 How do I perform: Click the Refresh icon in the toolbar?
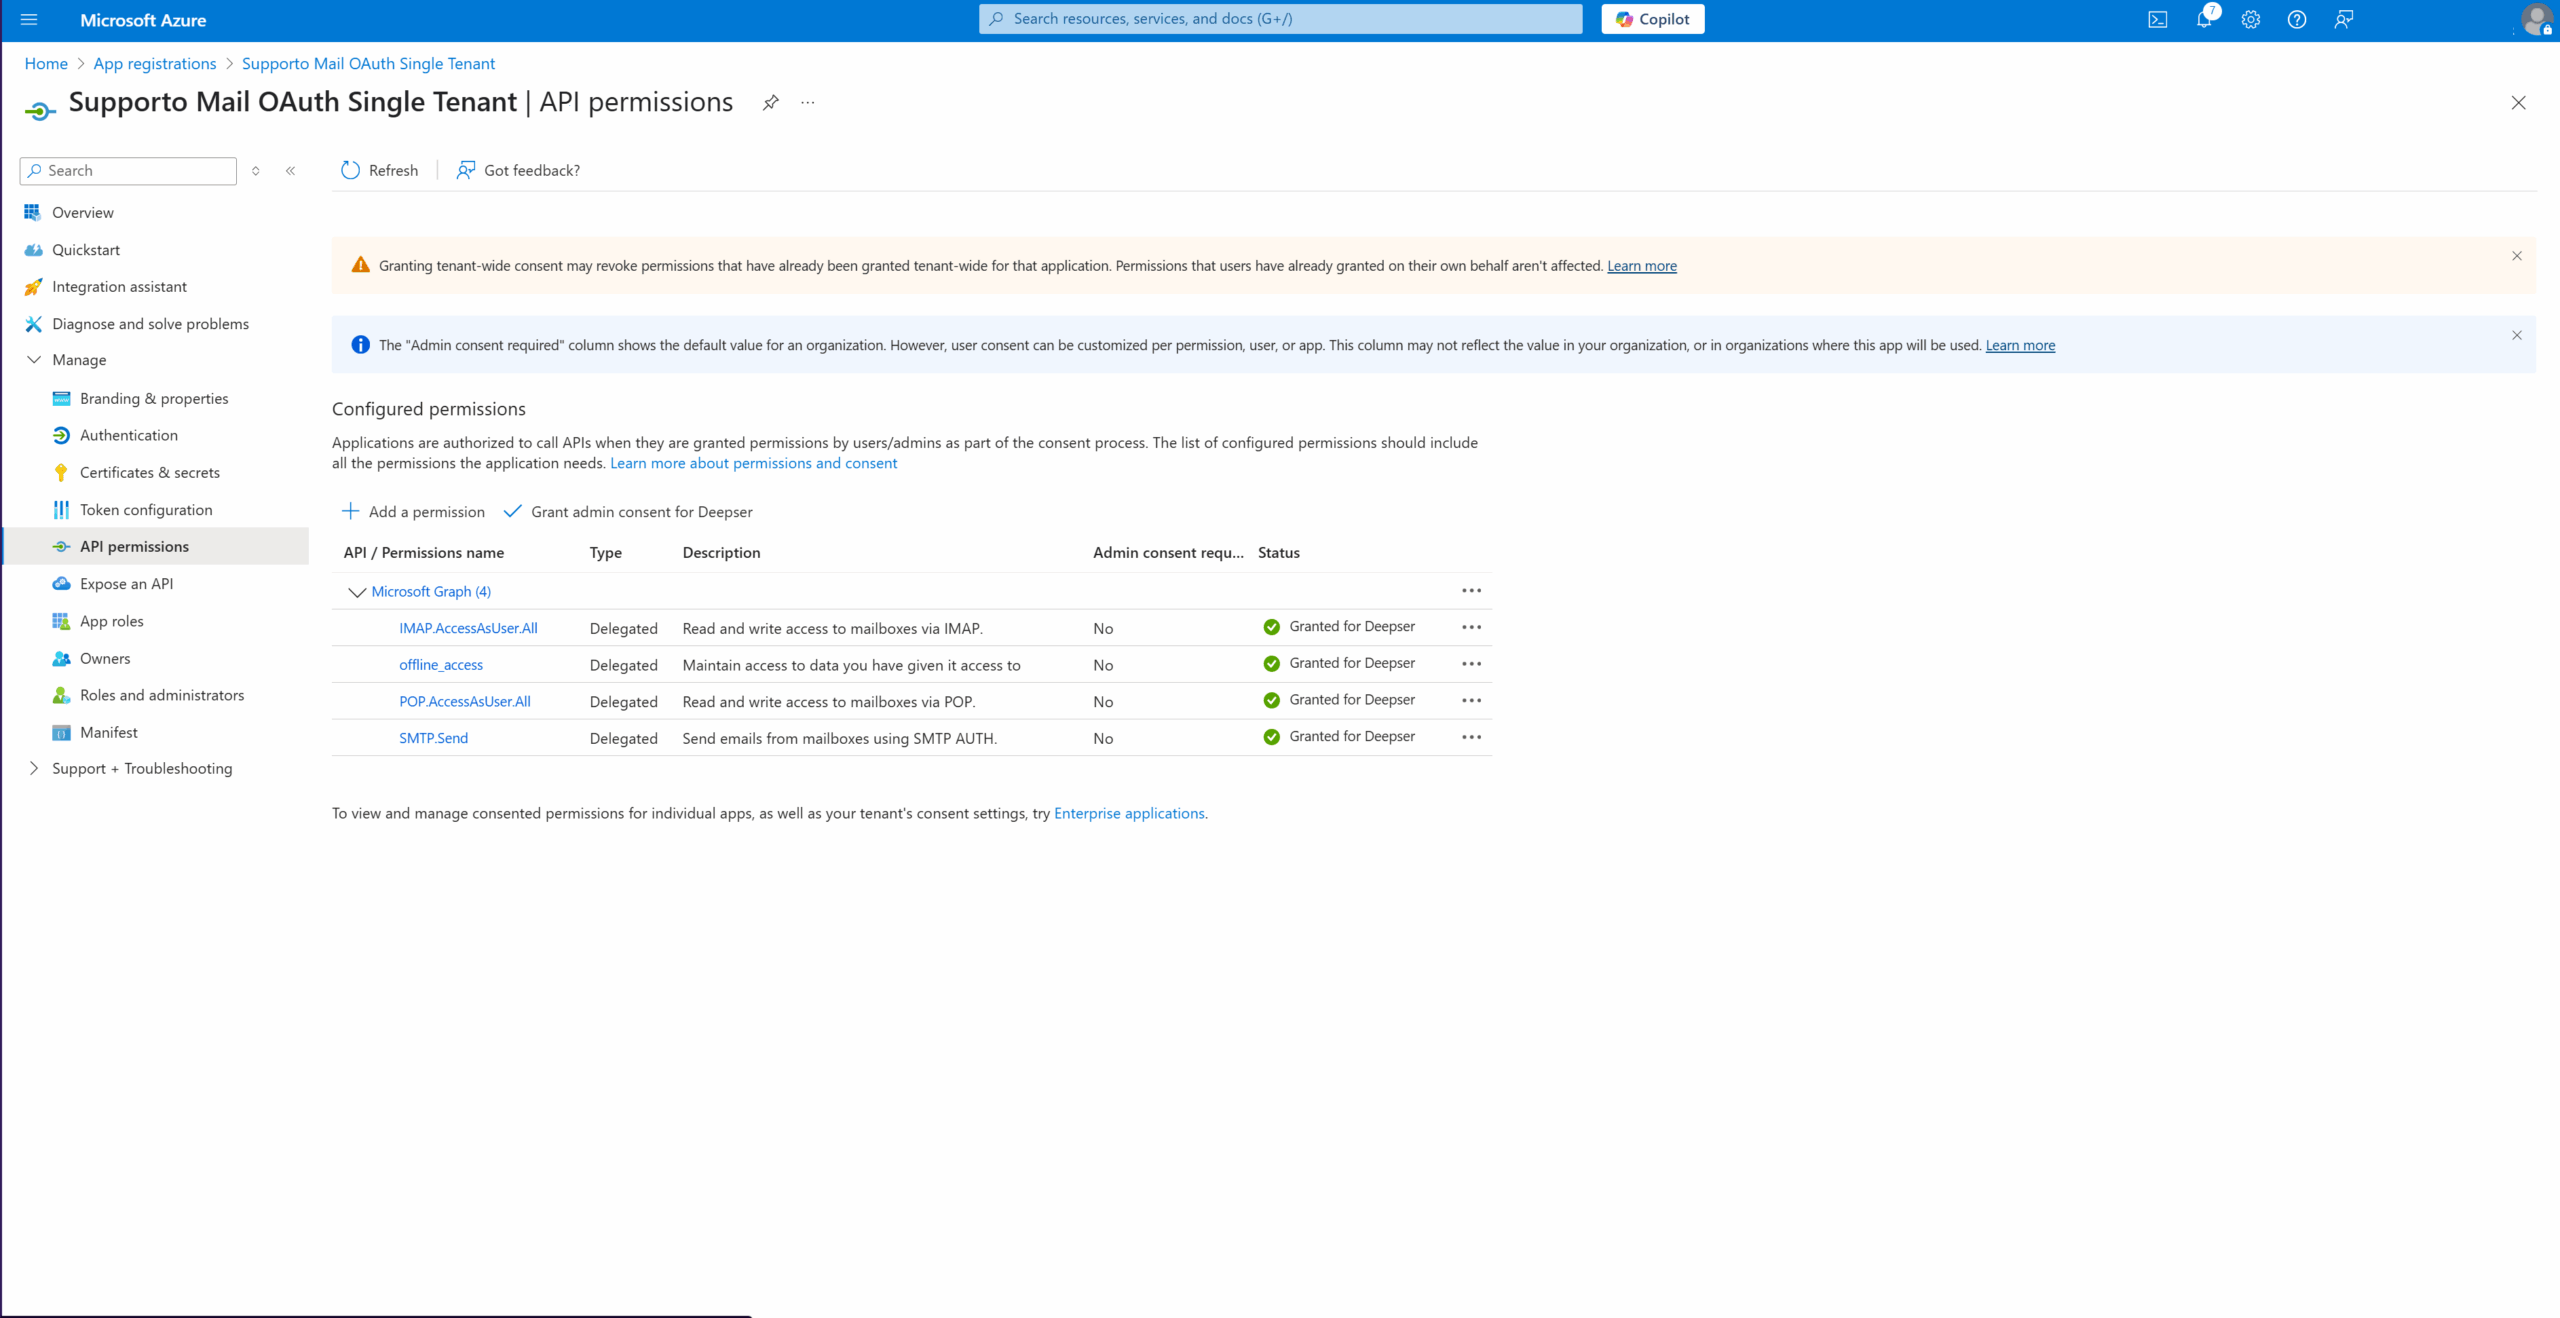350,170
